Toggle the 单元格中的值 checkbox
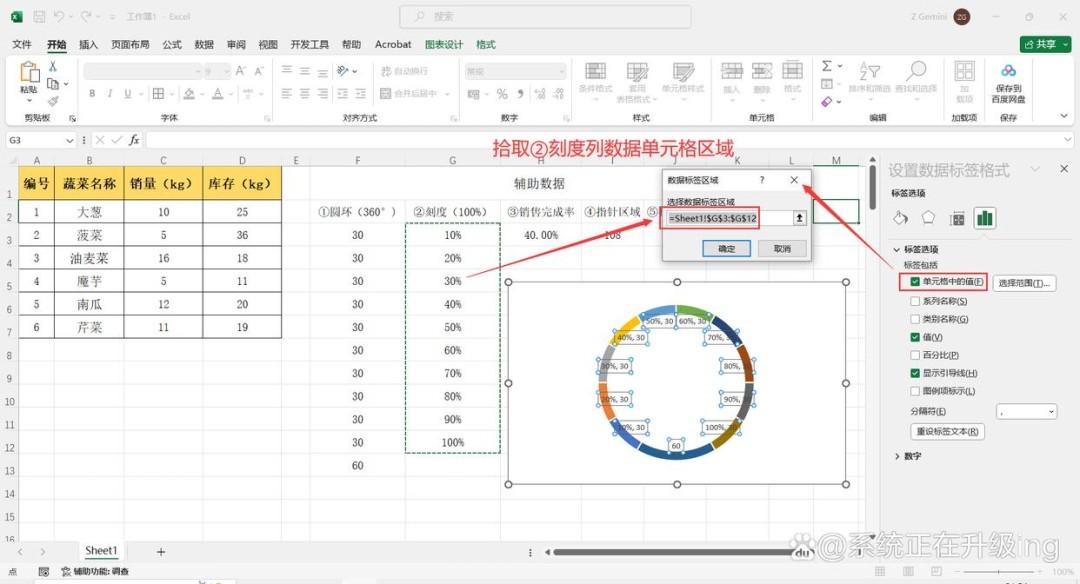The image size is (1080, 584). pos(915,282)
